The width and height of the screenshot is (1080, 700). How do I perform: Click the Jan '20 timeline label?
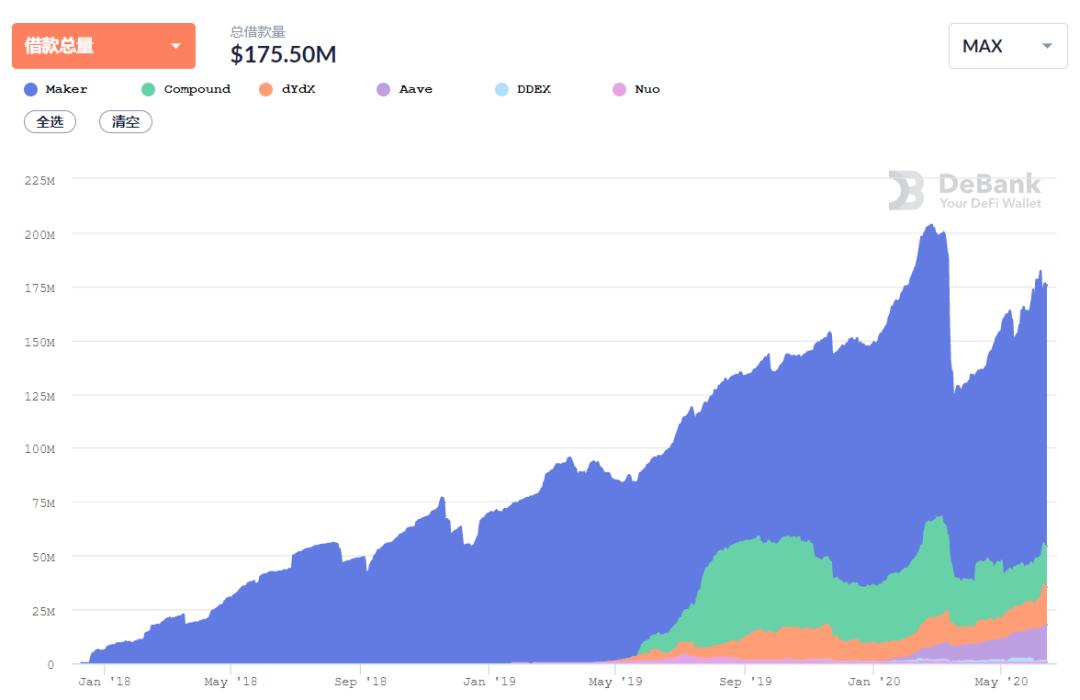point(873,681)
